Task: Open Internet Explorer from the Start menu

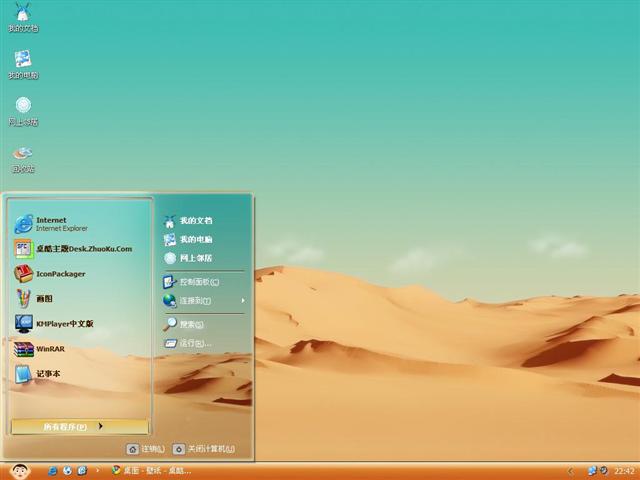Action: 60,223
